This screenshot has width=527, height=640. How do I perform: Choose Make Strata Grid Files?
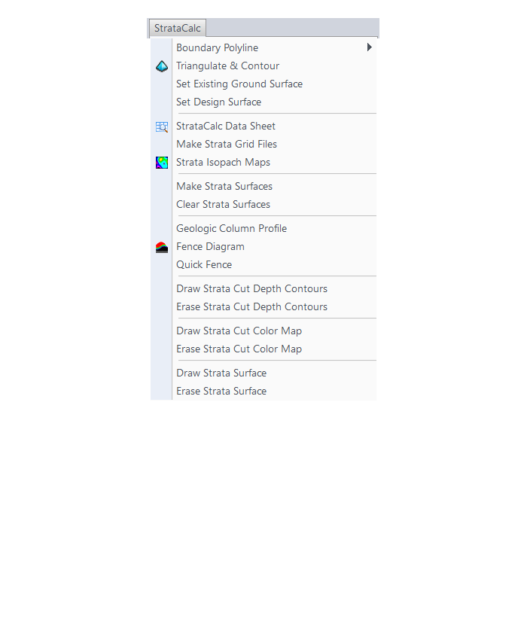[x=263, y=144]
